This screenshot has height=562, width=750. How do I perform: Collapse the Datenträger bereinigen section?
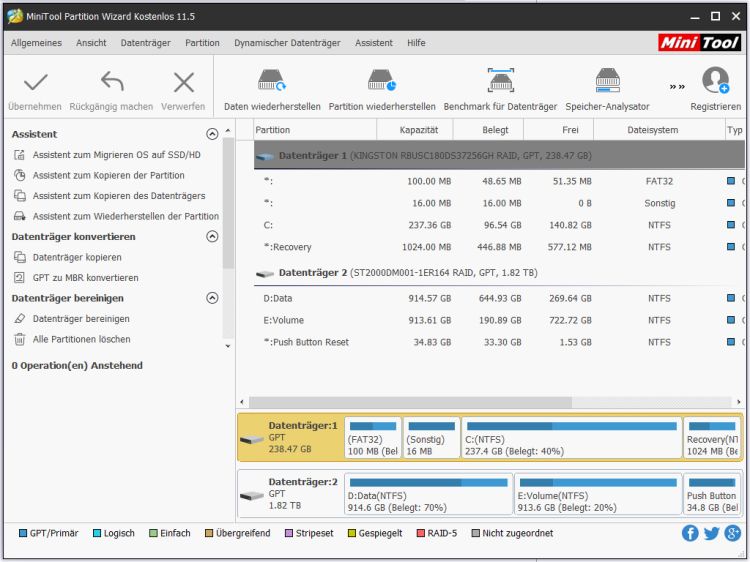[x=212, y=298]
